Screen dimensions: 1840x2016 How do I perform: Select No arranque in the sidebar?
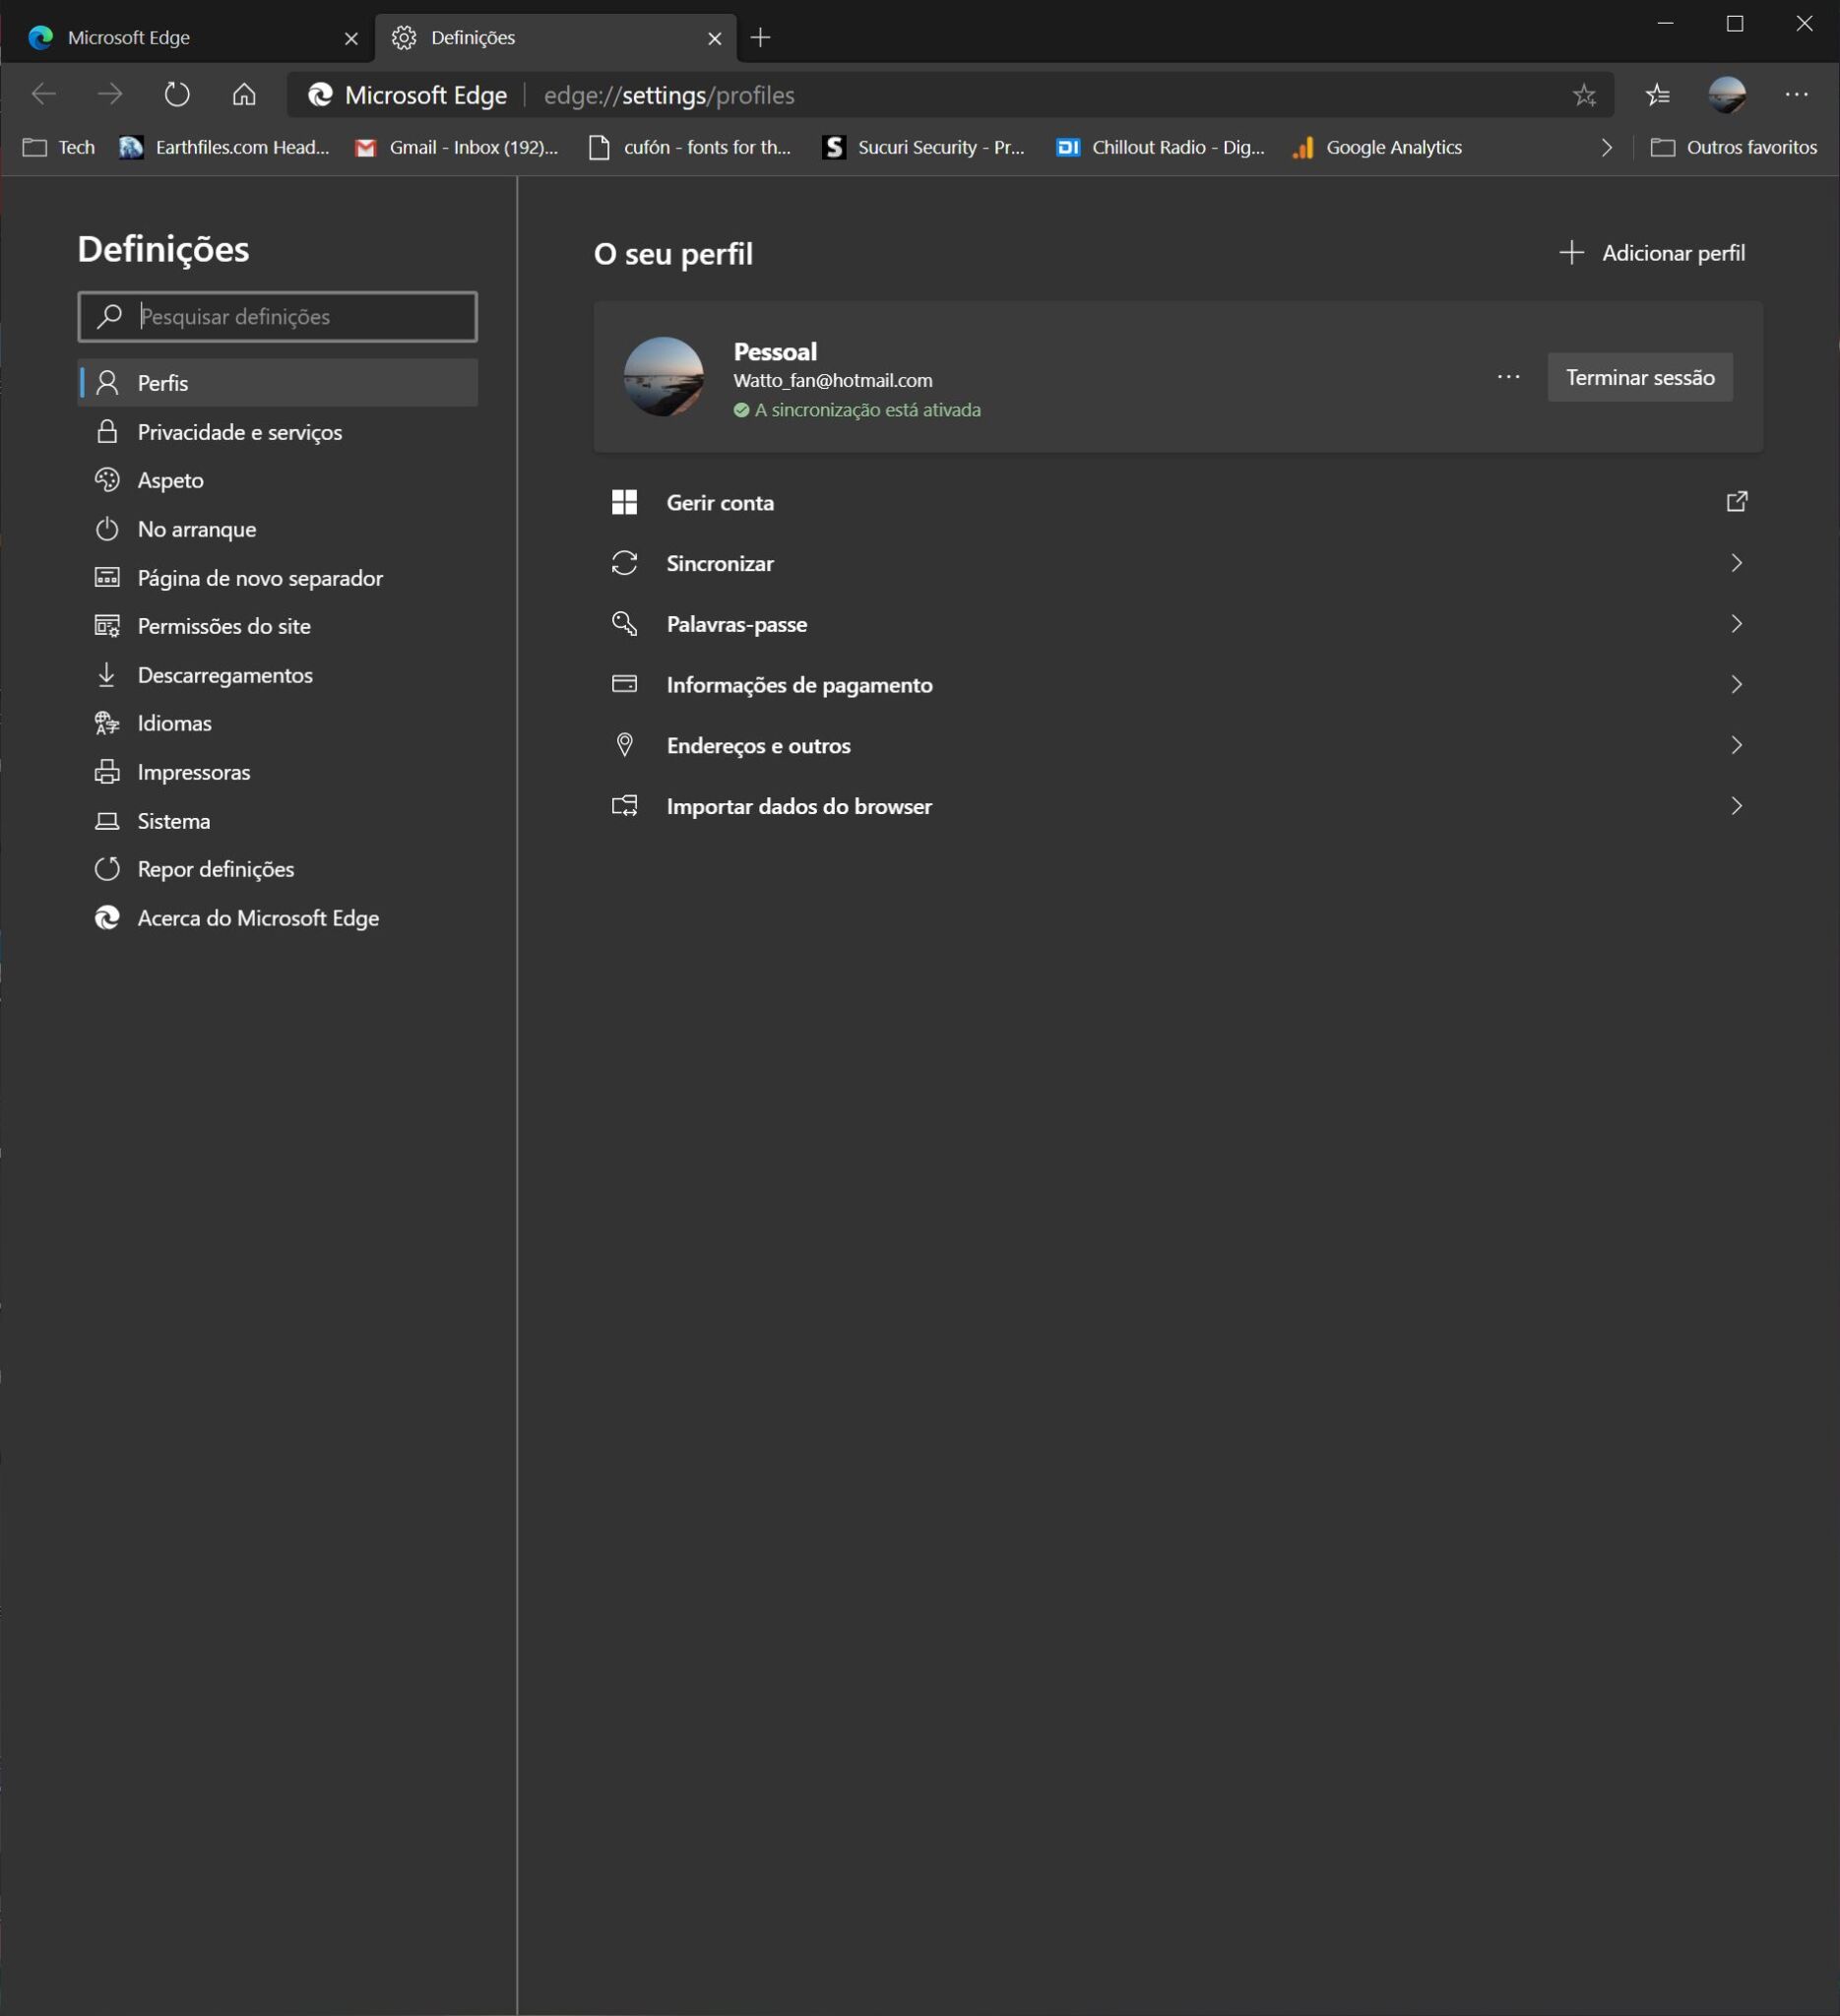(x=196, y=529)
